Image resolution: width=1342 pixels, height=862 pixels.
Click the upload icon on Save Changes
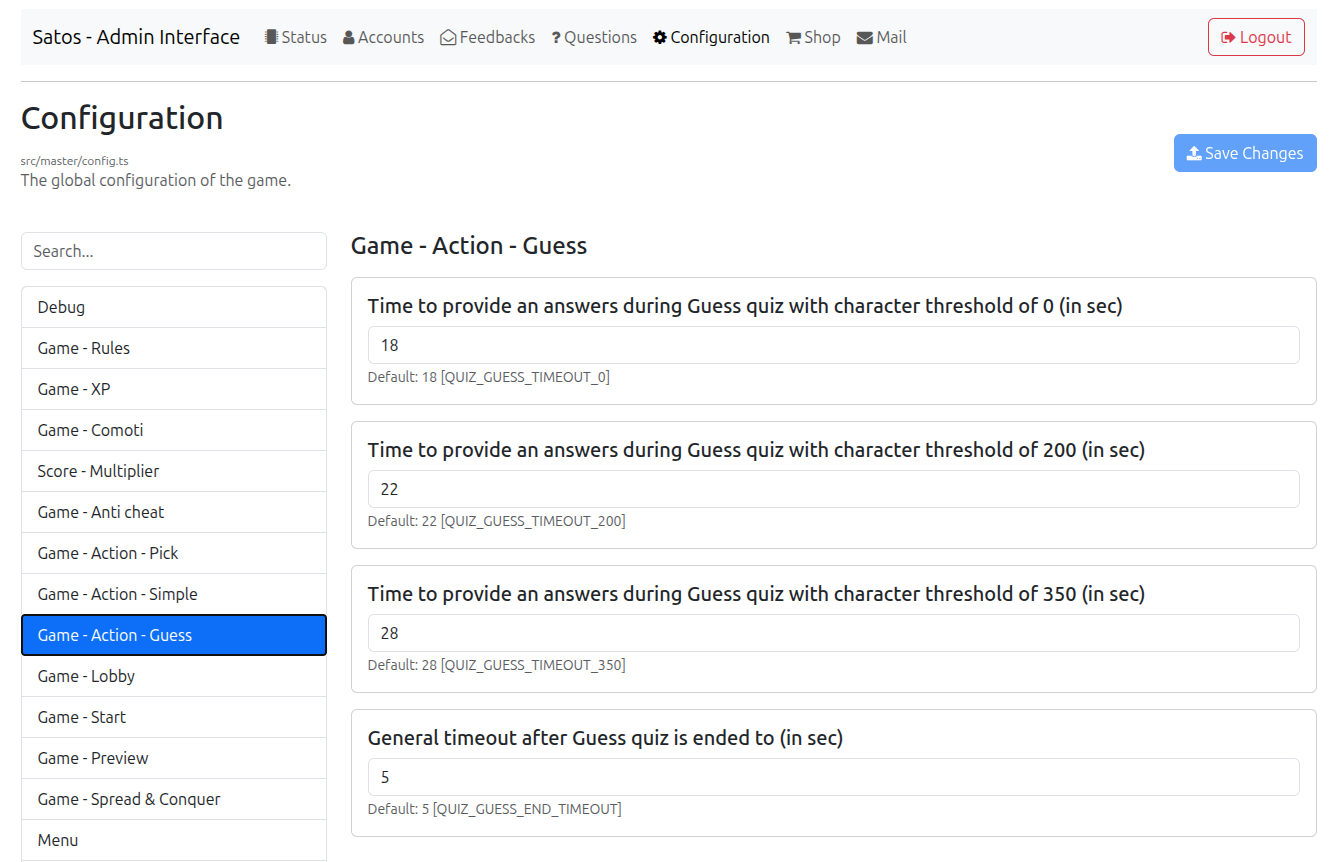coord(1193,153)
